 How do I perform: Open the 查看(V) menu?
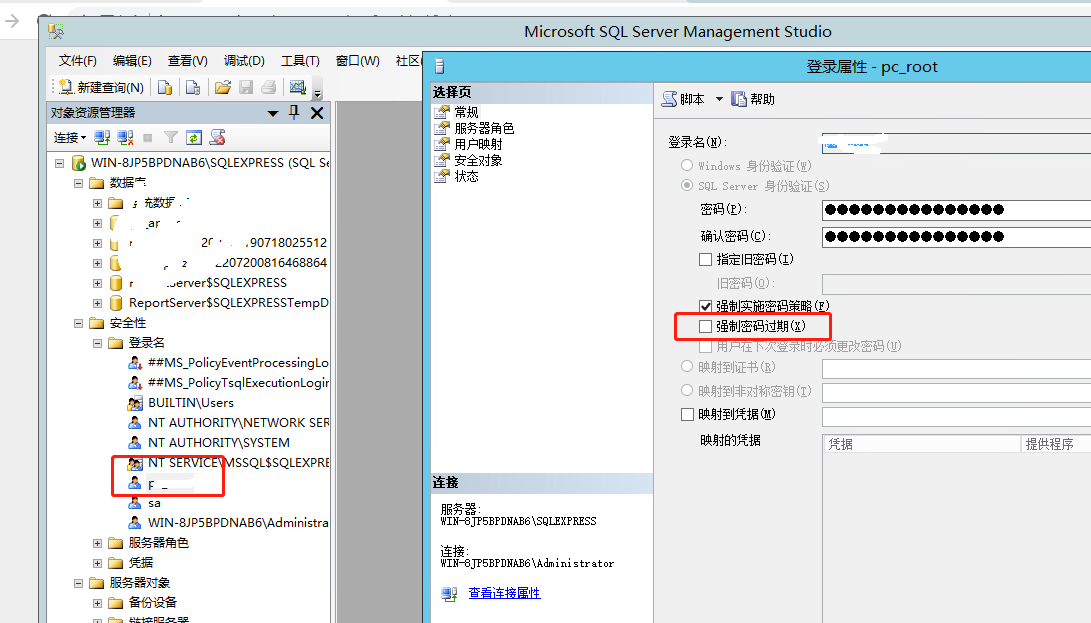(x=188, y=61)
